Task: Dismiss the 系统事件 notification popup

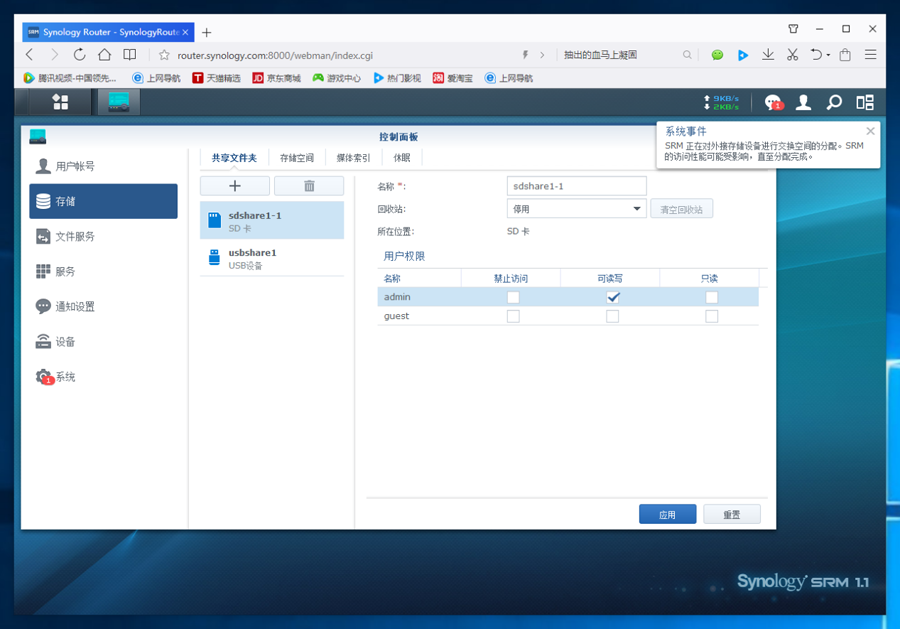Action: point(870,131)
